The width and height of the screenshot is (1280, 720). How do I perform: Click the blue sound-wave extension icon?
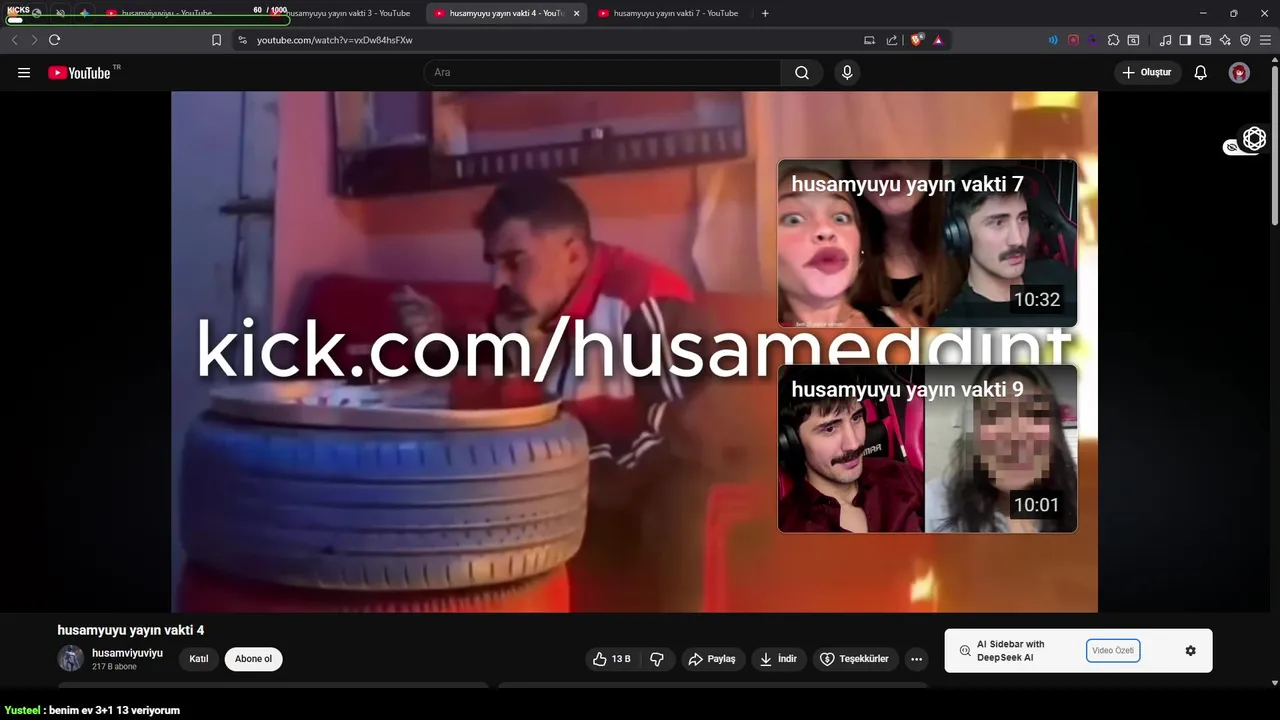pos(1053,40)
